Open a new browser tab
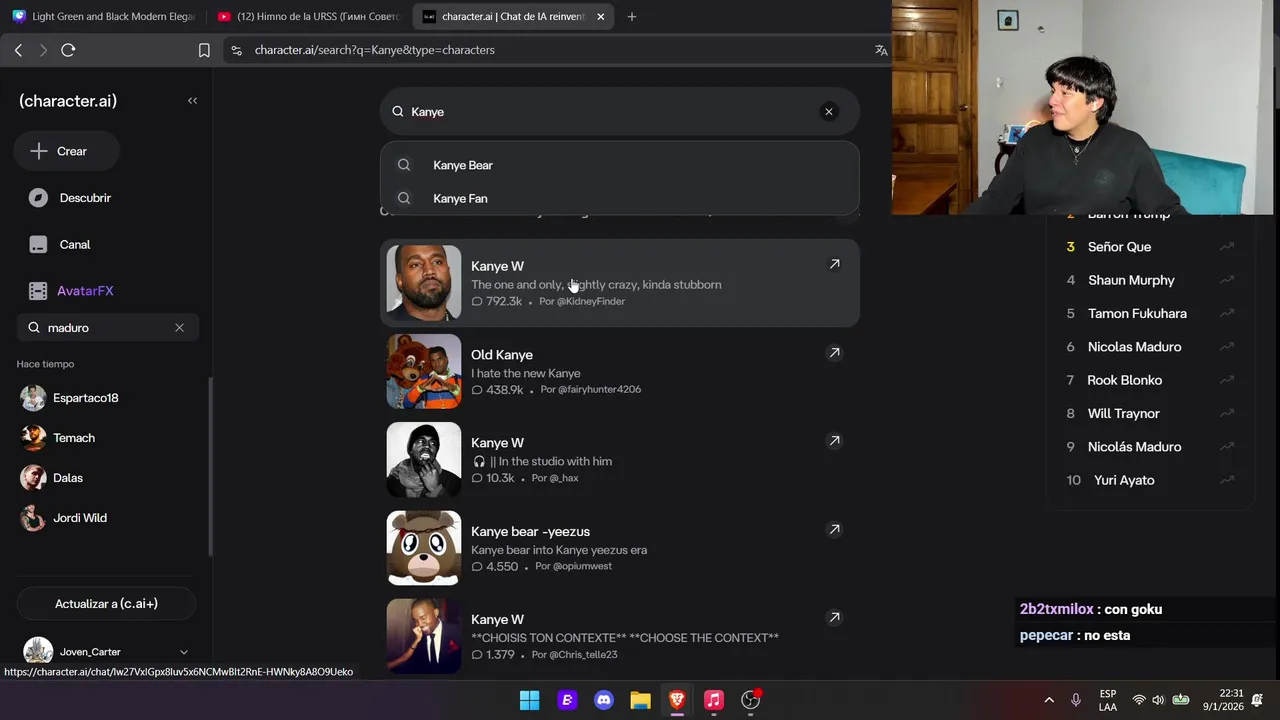The image size is (1280, 720). point(631,16)
